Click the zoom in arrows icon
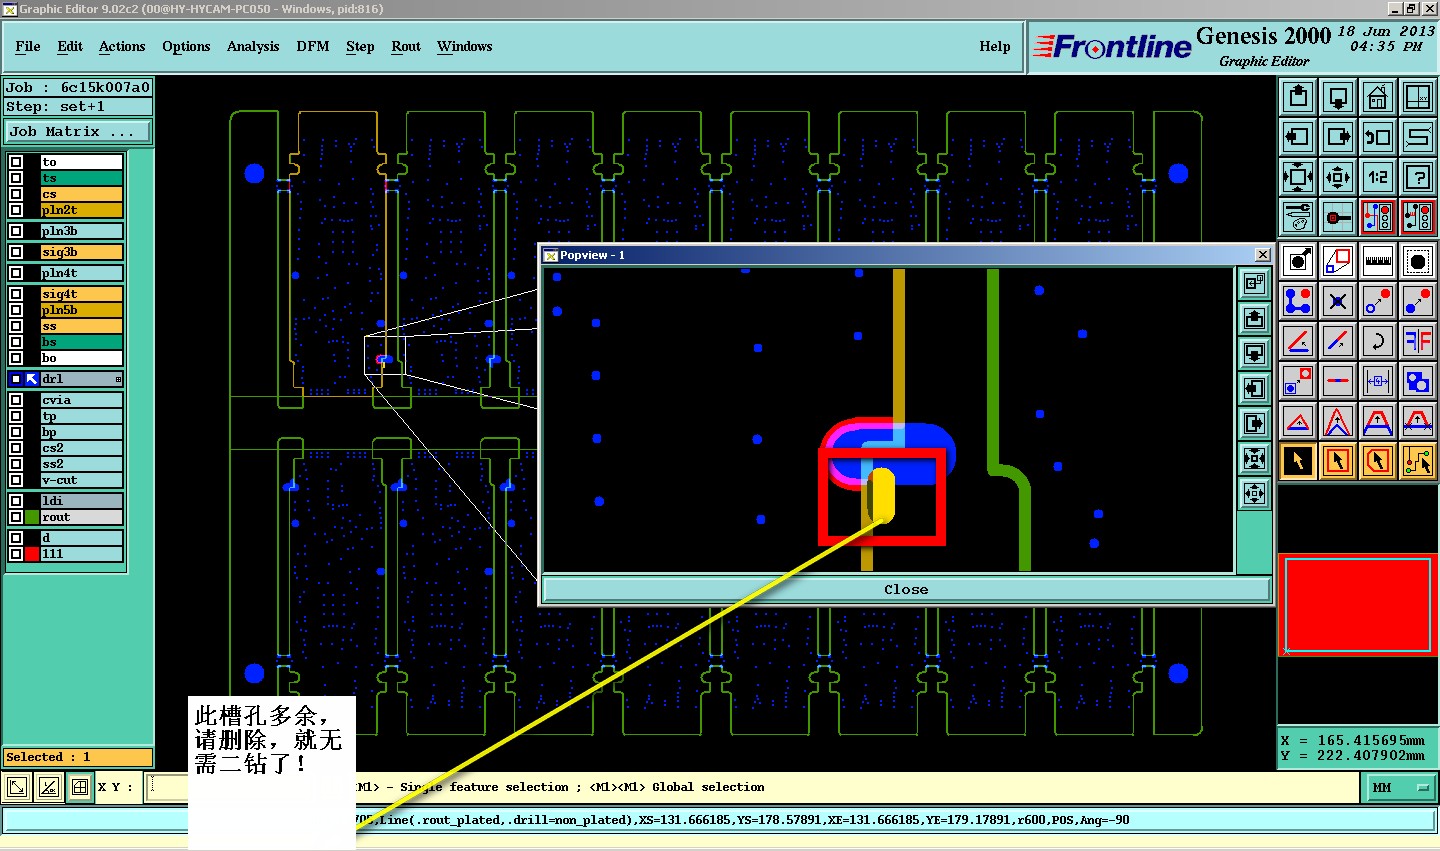 (x=1298, y=177)
